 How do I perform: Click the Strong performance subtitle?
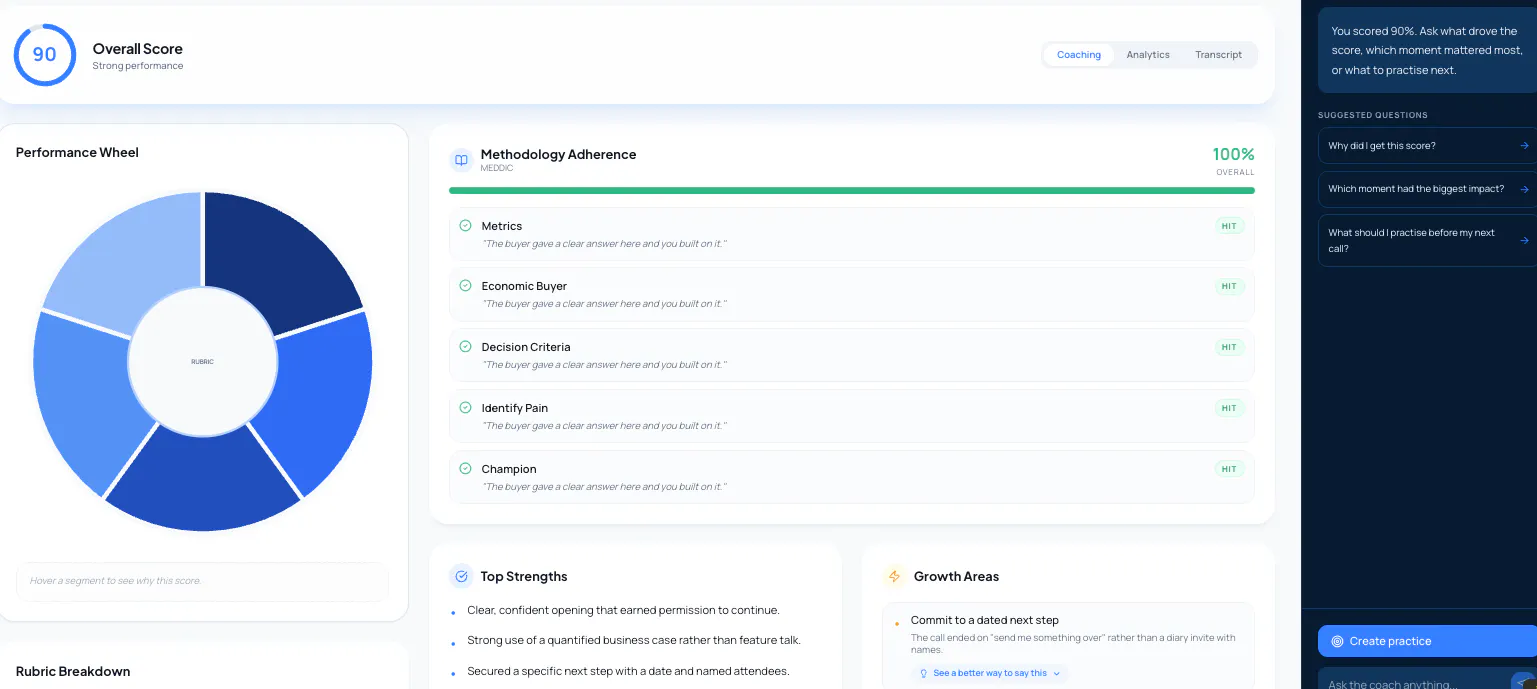click(x=137, y=66)
